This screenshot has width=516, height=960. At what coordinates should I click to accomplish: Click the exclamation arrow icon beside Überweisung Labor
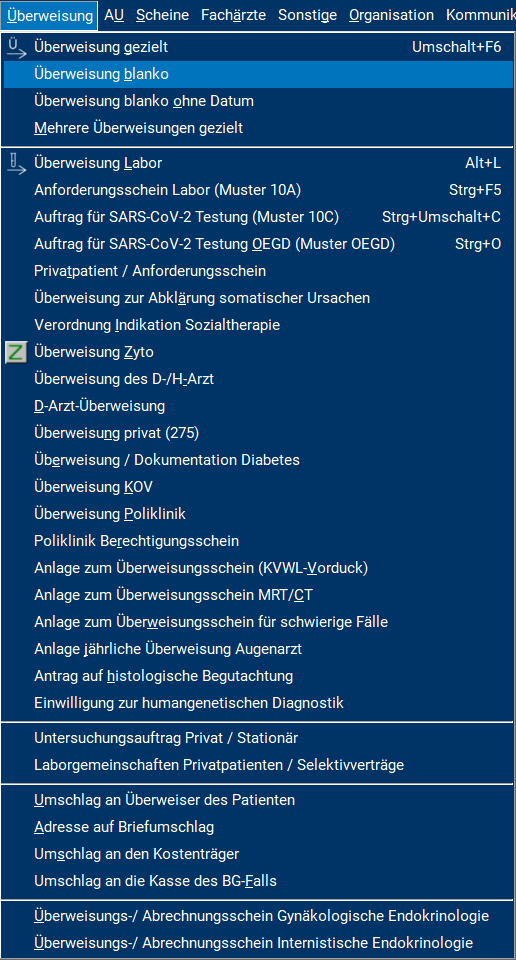(x=17, y=163)
